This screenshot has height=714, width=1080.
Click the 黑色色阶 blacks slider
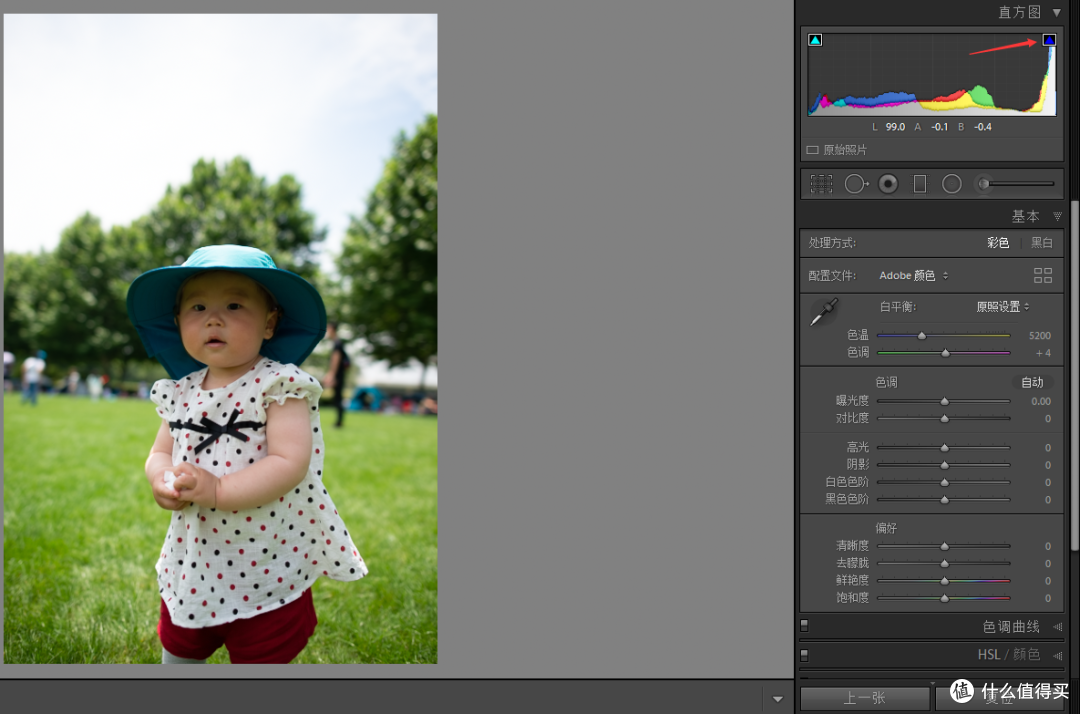(x=943, y=499)
